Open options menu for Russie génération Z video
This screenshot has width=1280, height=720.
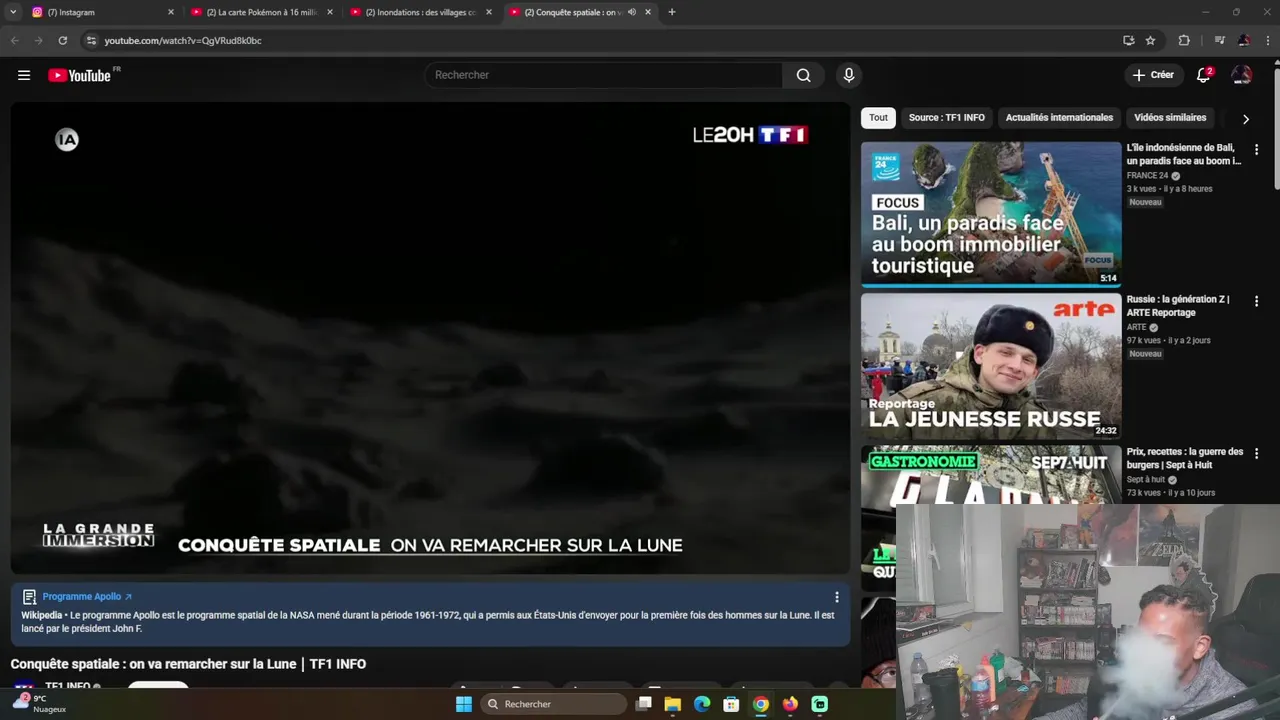[1257, 301]
